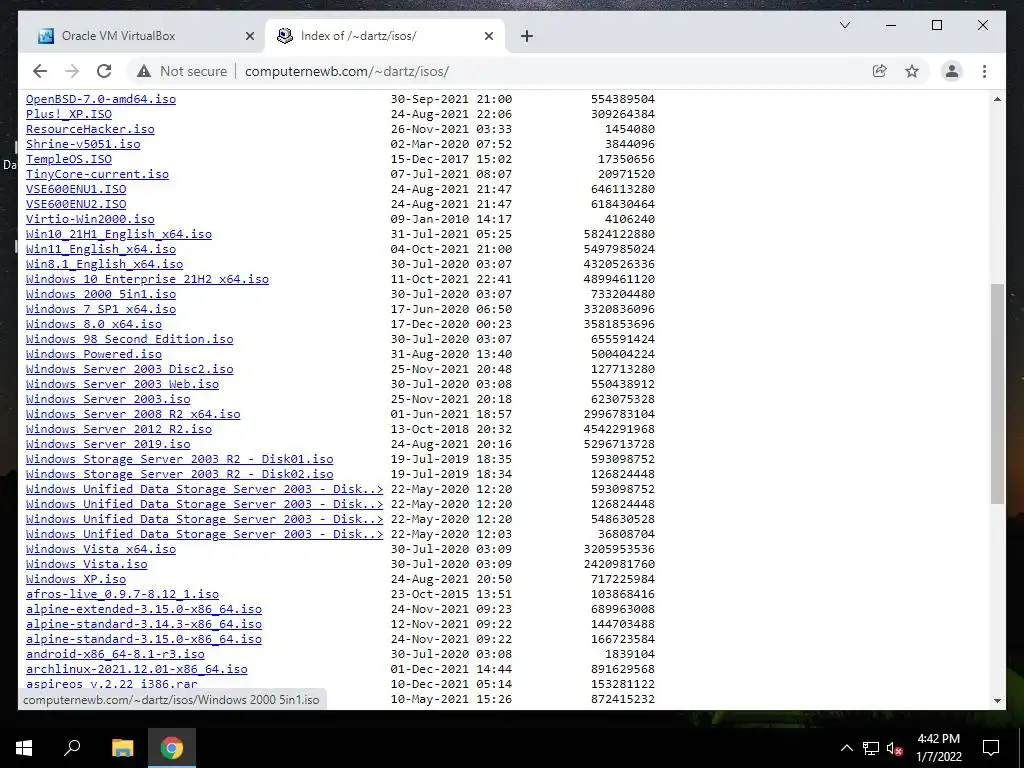Screen dimensions: 1024x768
Task: Open network status tray icon
Action: (871, 748)
